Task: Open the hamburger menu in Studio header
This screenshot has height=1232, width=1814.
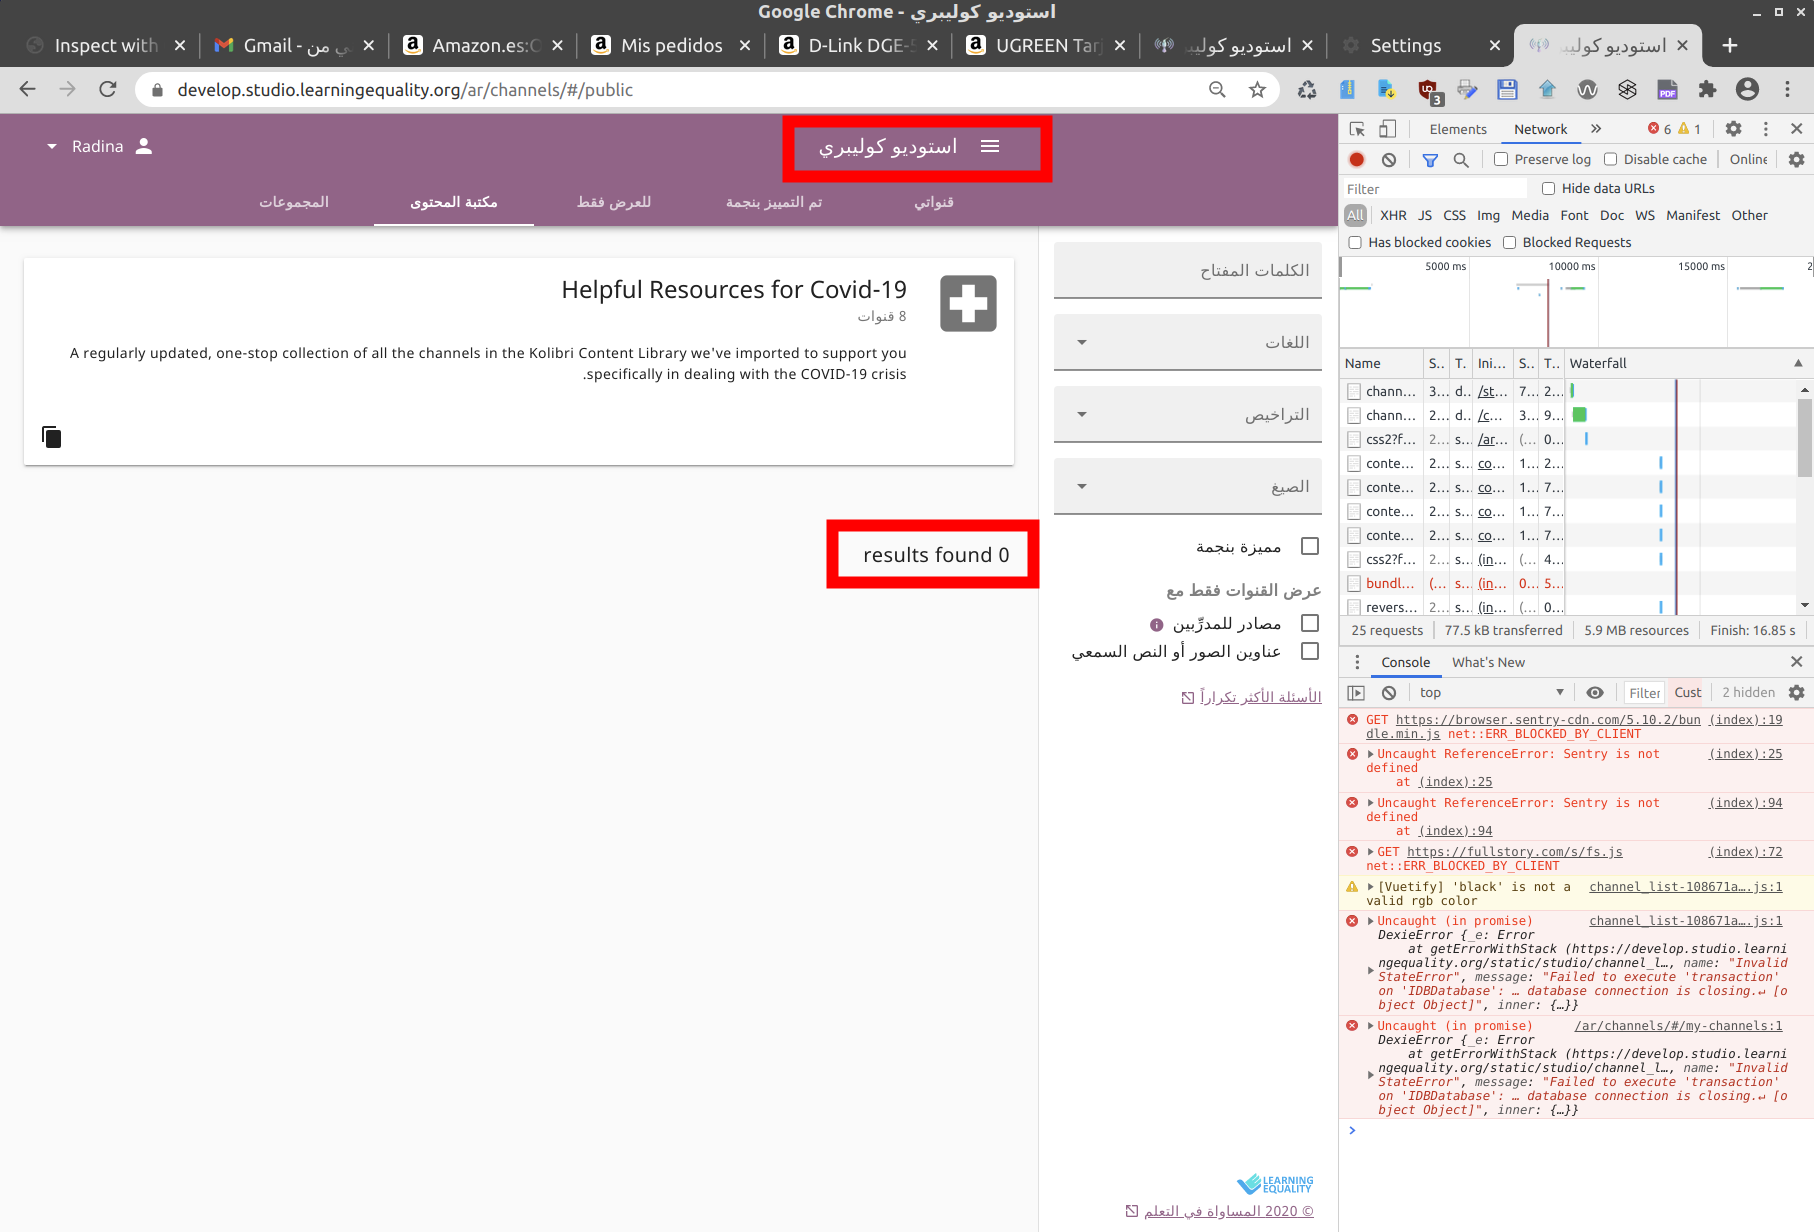Action: (990, 146)
